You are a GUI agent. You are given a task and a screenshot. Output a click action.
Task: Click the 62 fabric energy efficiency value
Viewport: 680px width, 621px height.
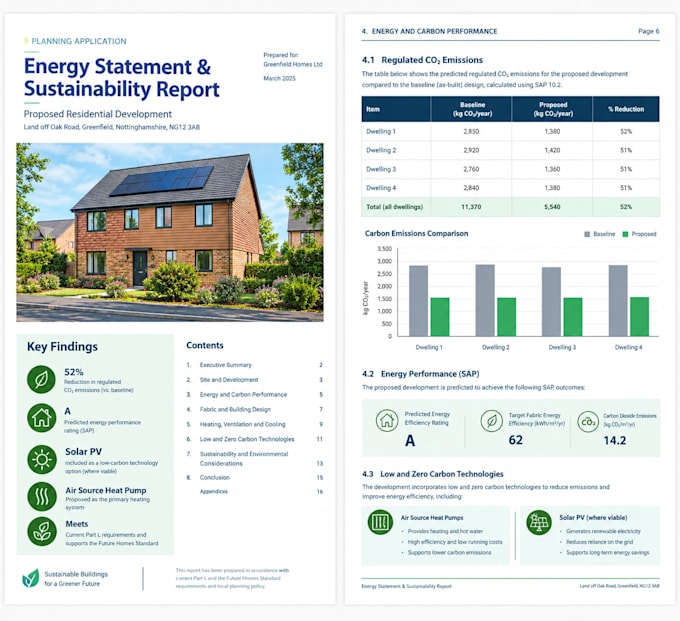click(516, 440)
